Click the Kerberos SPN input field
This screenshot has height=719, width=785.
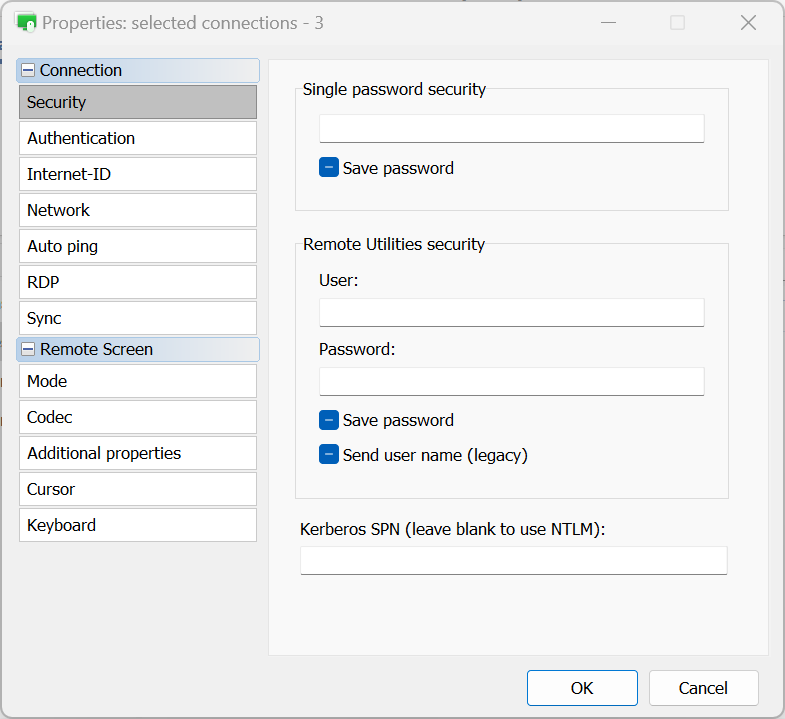pyautogui.click(x=513, y=560)
